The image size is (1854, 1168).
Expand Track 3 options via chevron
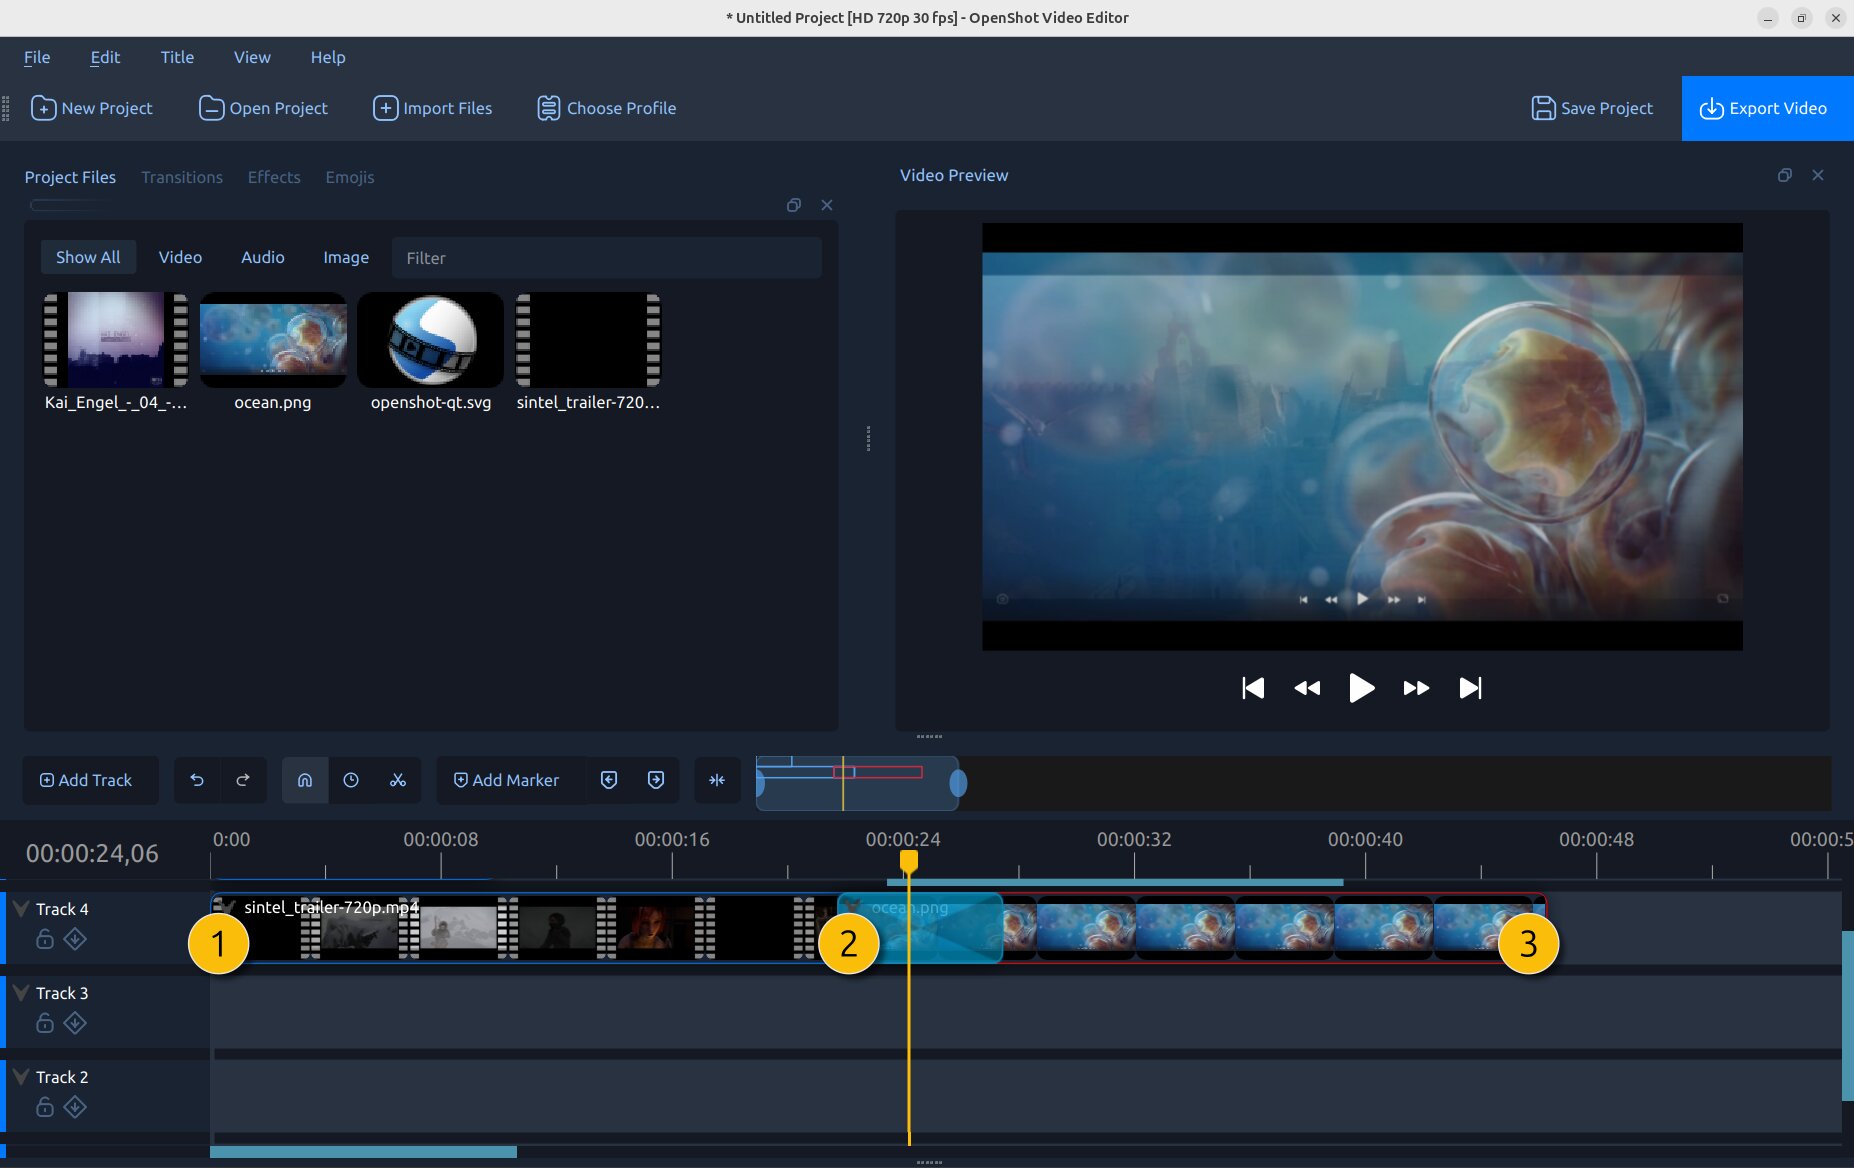tap(19, 992)
